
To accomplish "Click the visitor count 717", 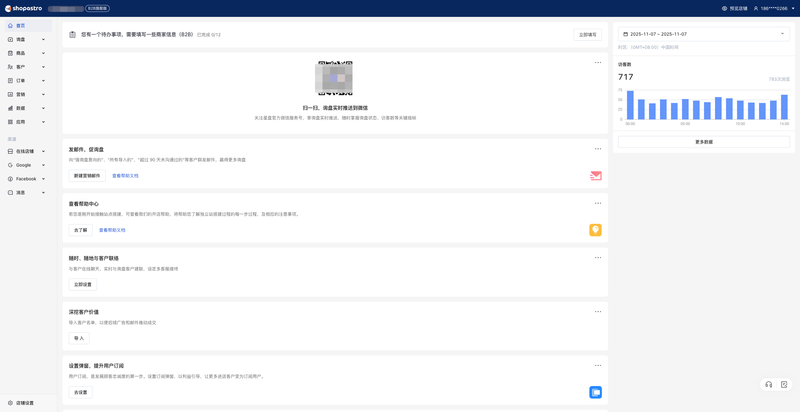I will click(626, 77).
